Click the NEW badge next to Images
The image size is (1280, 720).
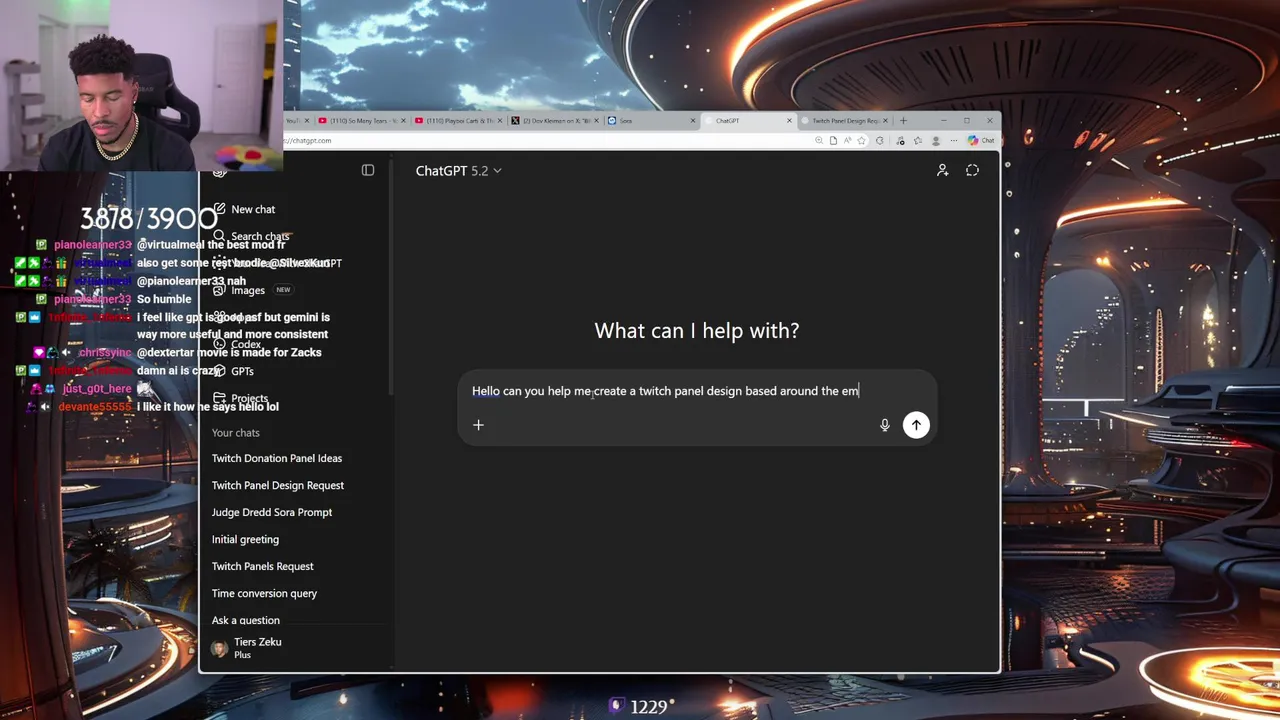[x=283, y=290]
